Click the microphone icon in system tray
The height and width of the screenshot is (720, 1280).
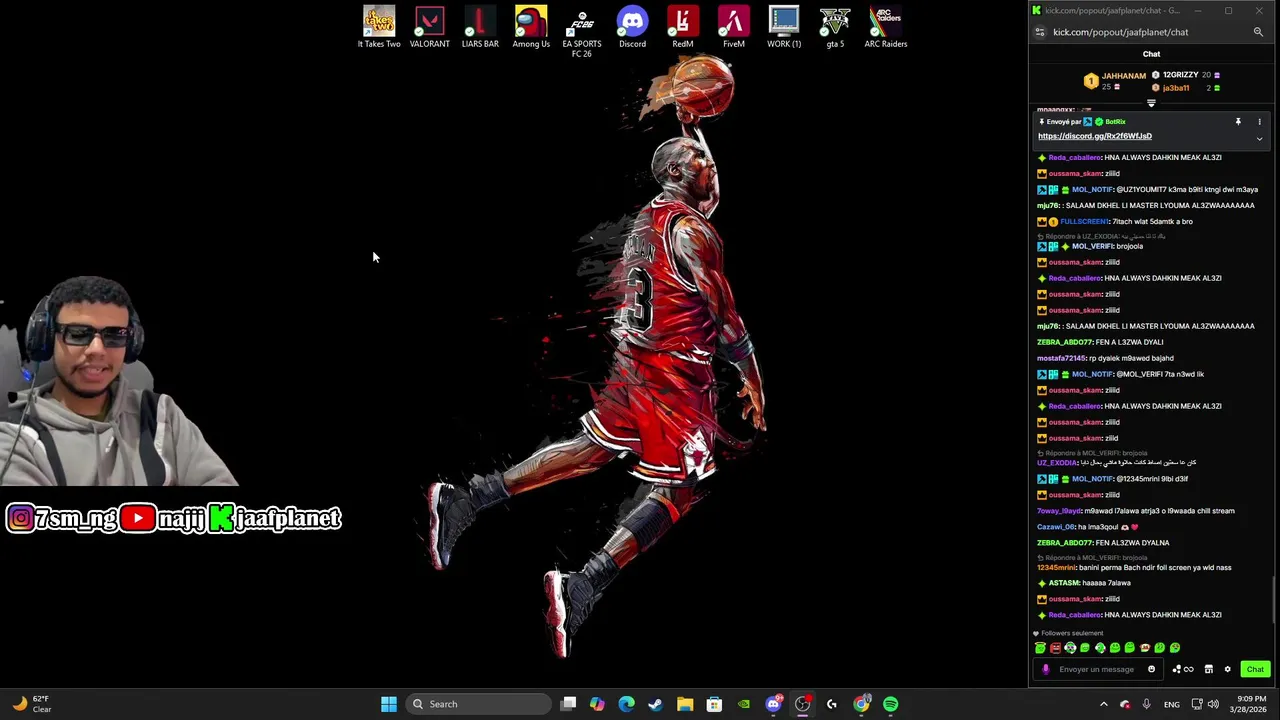[x=1146, y=705]
